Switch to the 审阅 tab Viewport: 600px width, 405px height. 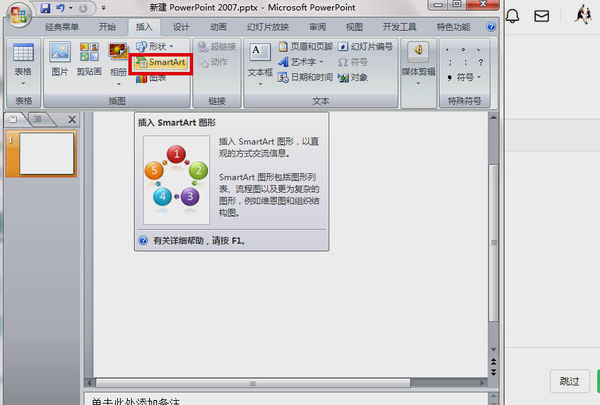[317, 27]
